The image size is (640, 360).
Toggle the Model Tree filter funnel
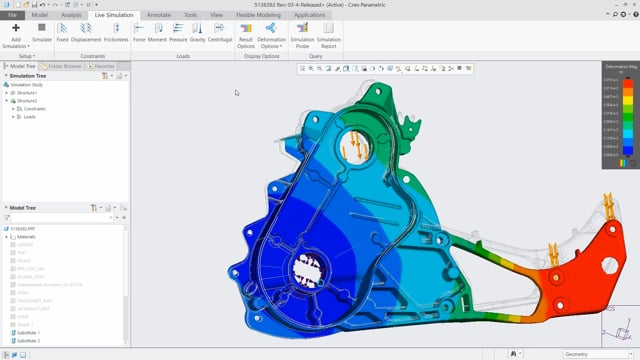(7, 218)
